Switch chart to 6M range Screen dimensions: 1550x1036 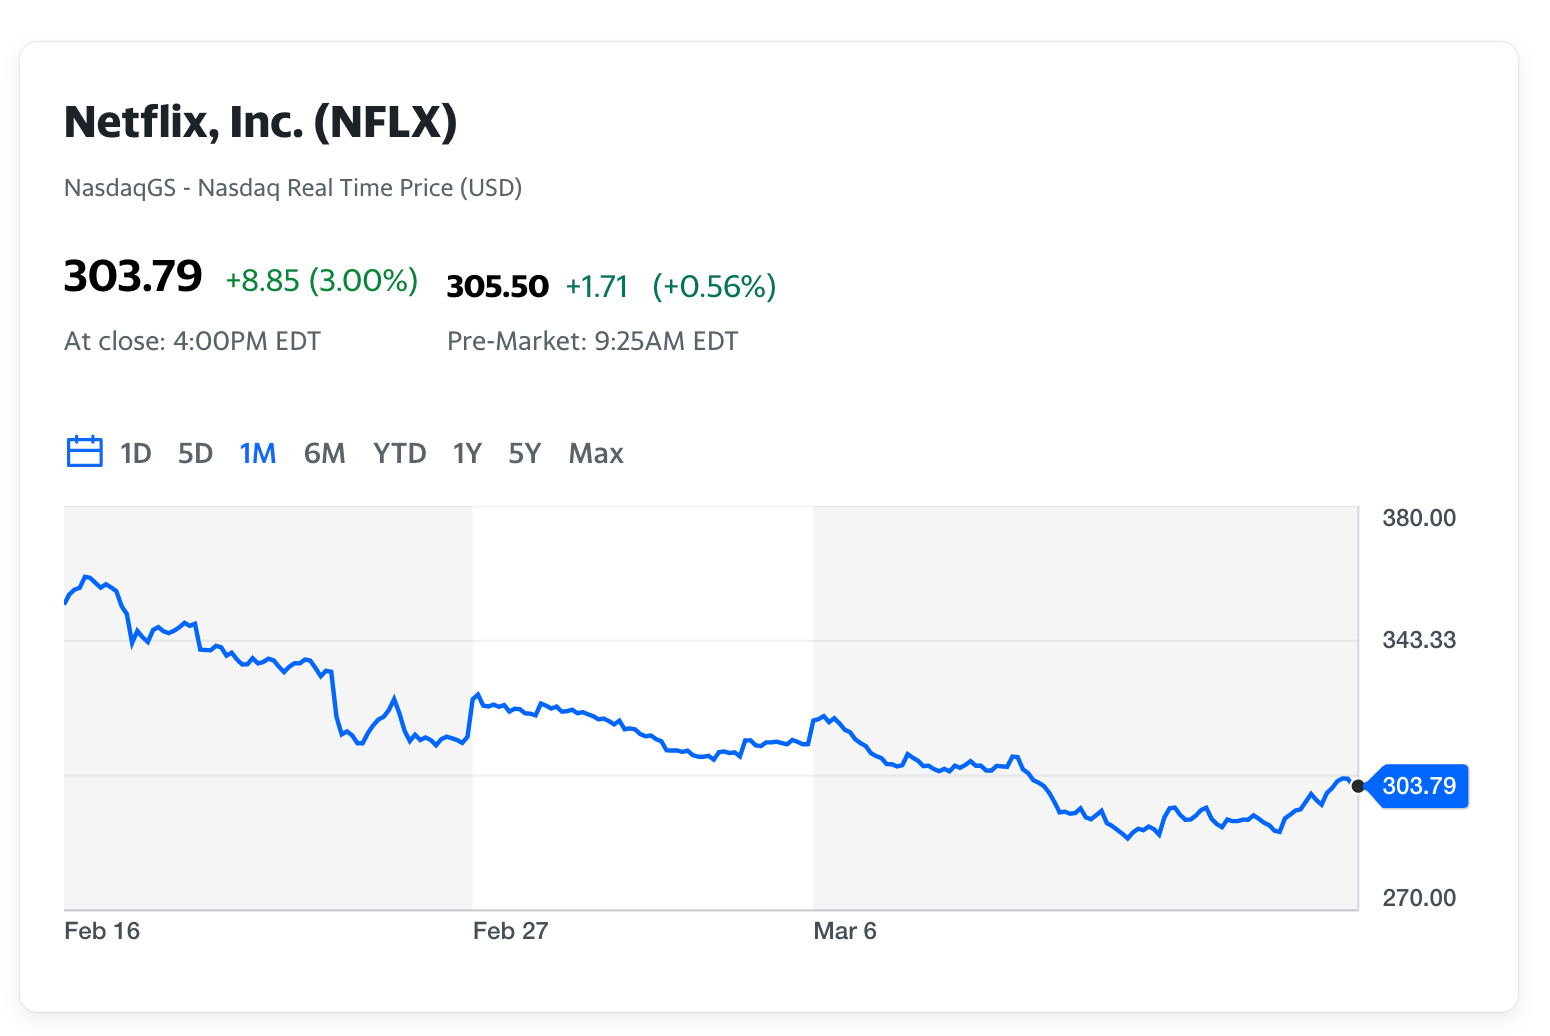tap(324, 454)
